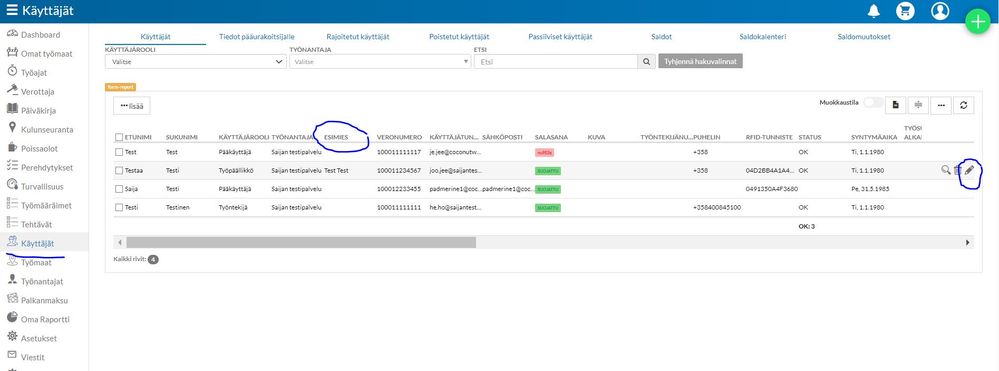
Task: Click RFID value 0491350A4F3680
Action: click(x=772, y=189)
